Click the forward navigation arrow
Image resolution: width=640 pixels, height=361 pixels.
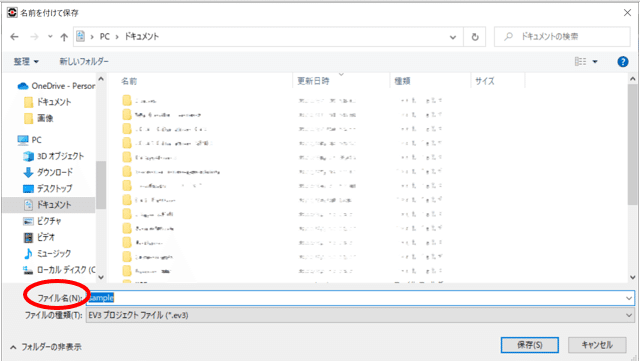[34, 37]
